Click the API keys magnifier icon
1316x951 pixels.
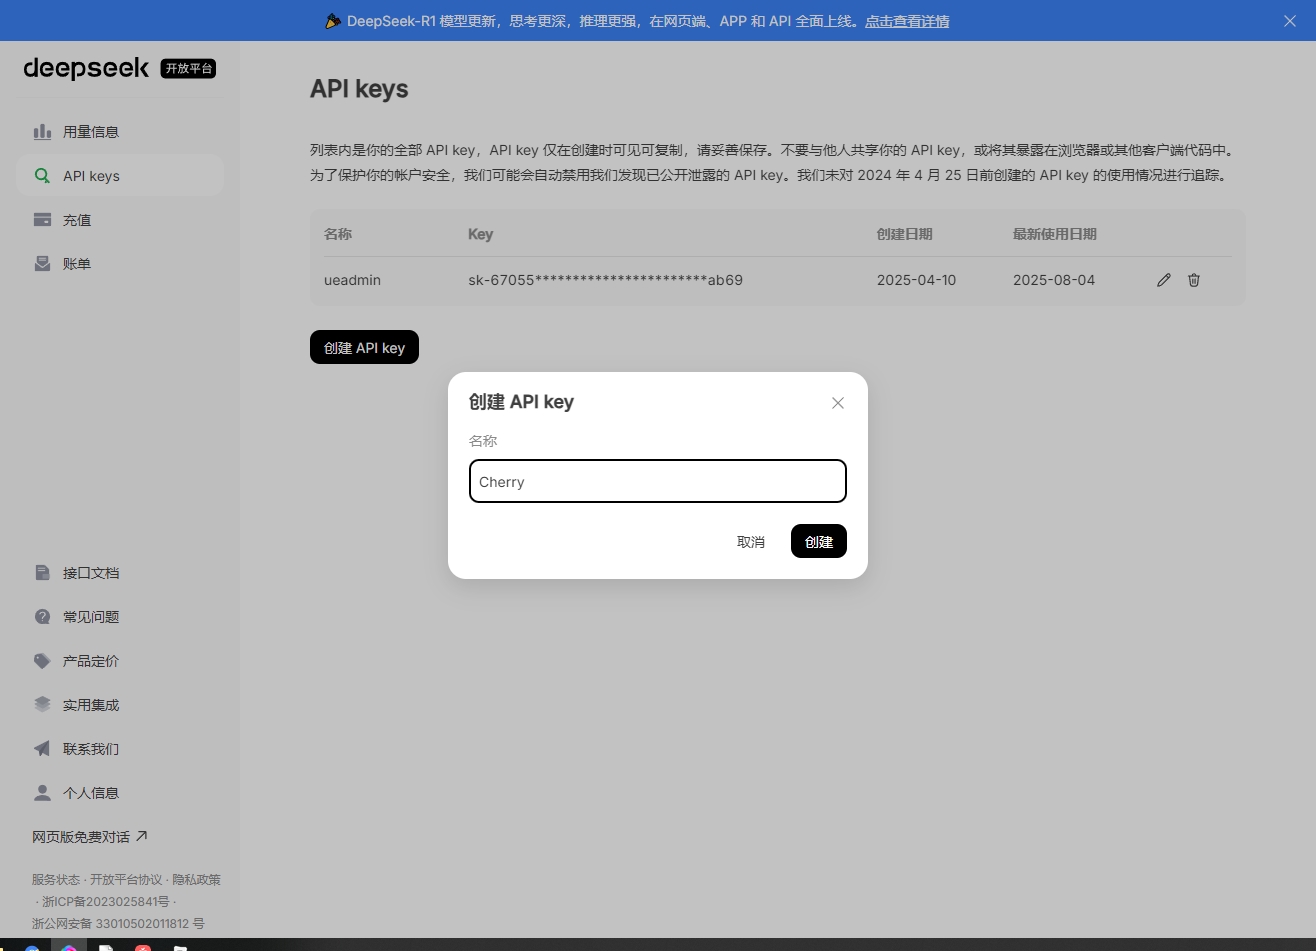point(42,176)
